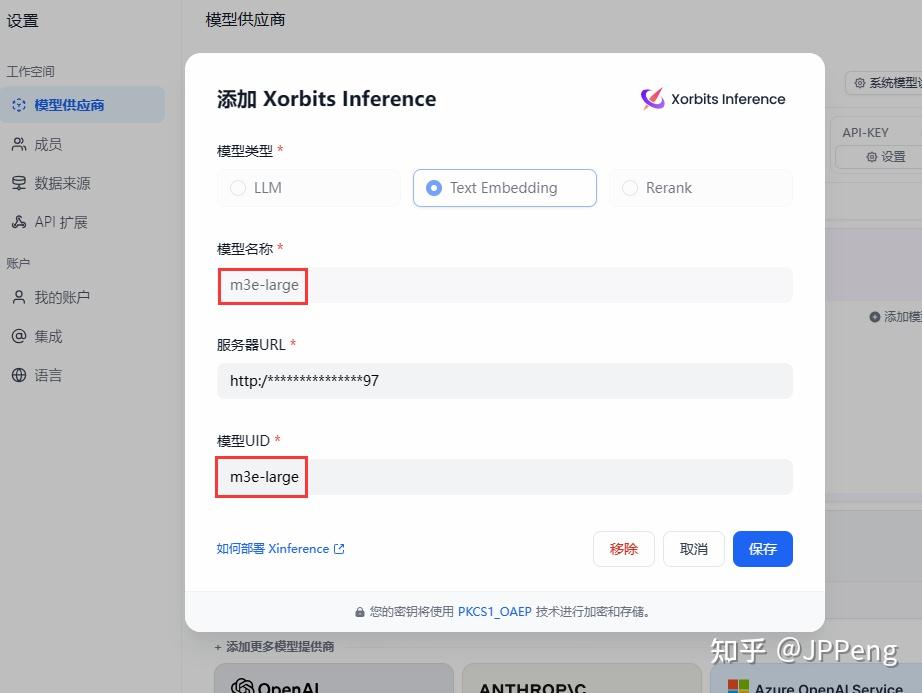
Task: Save the Xorbits Inference configuration
Action: [762, 548]
